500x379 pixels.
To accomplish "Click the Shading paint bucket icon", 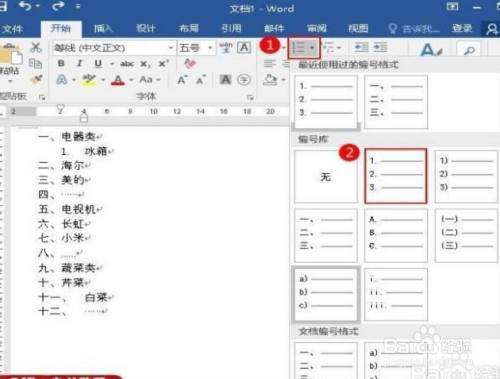I will coord(270,80).
